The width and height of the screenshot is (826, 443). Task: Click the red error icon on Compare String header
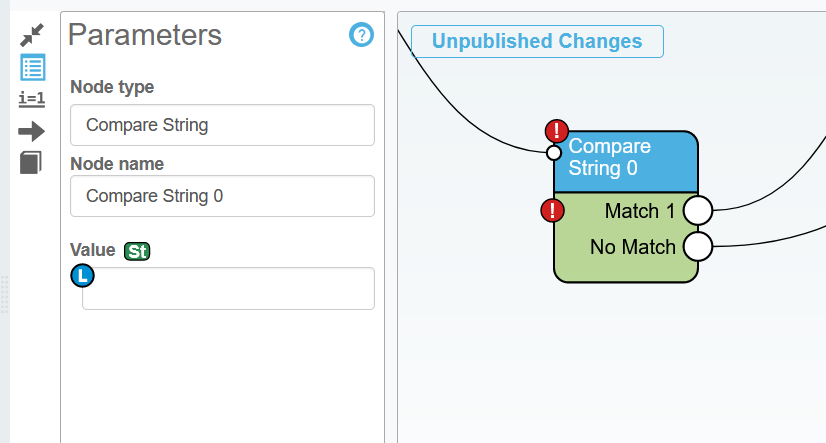[557, 130]
